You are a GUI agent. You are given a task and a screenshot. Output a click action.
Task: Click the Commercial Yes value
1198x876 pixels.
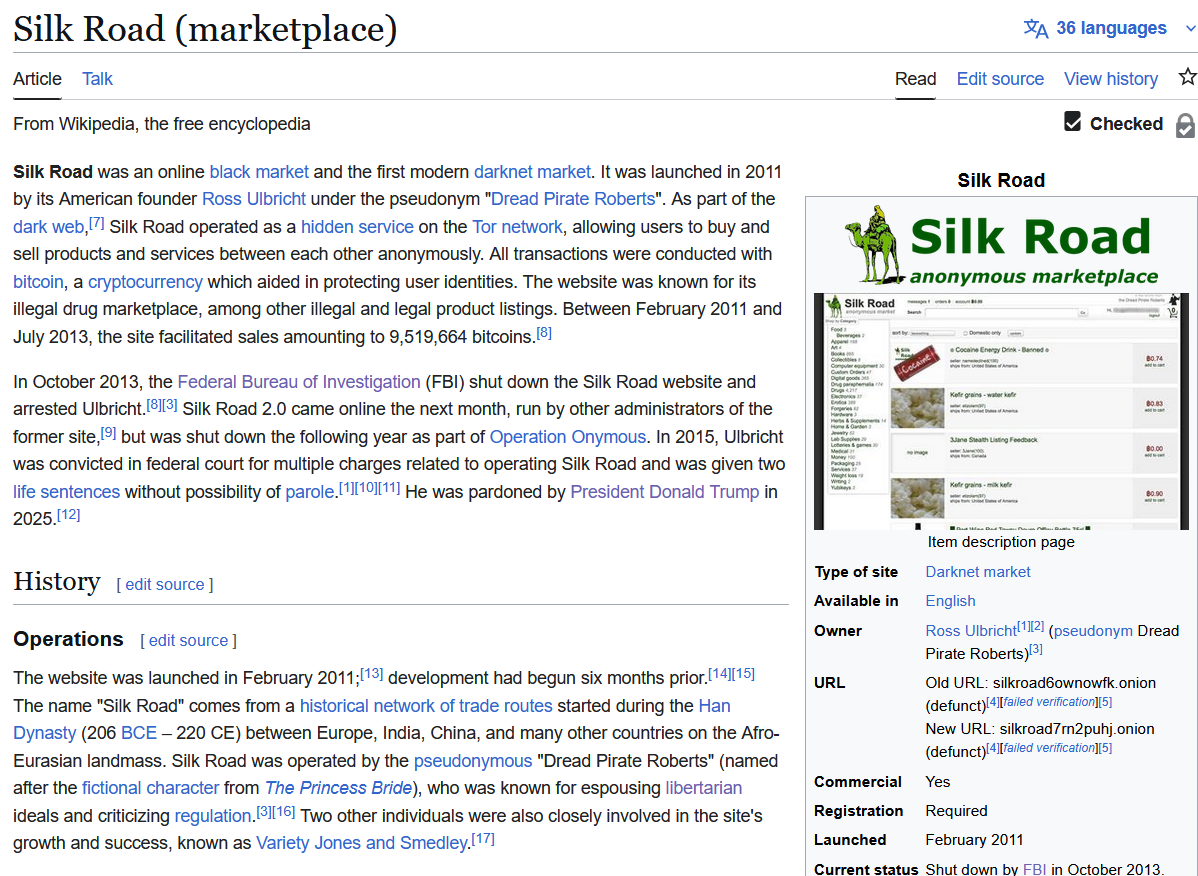[x=937, y=782]
